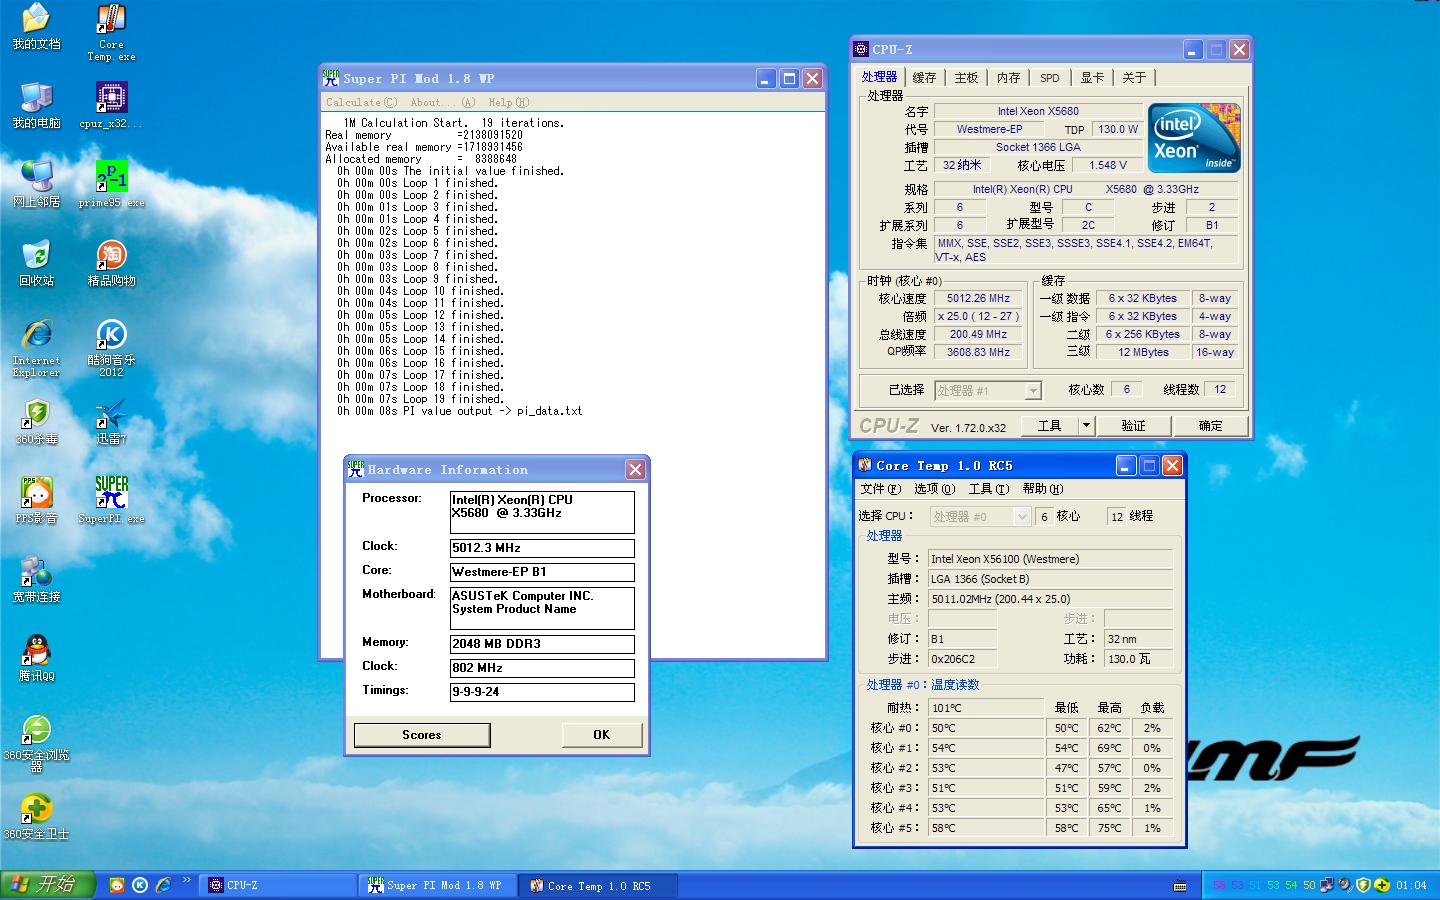Click the 360 shield tray icon
Viewport: 1440px width, 900px height.
click(x=1362, y=885)
